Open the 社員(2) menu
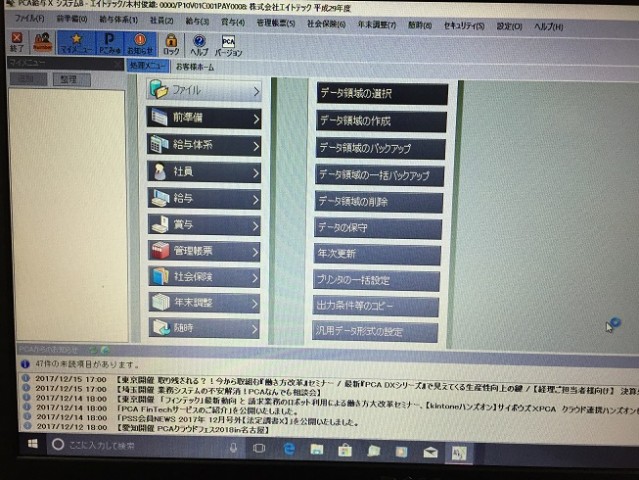 [x=161, y=20]
